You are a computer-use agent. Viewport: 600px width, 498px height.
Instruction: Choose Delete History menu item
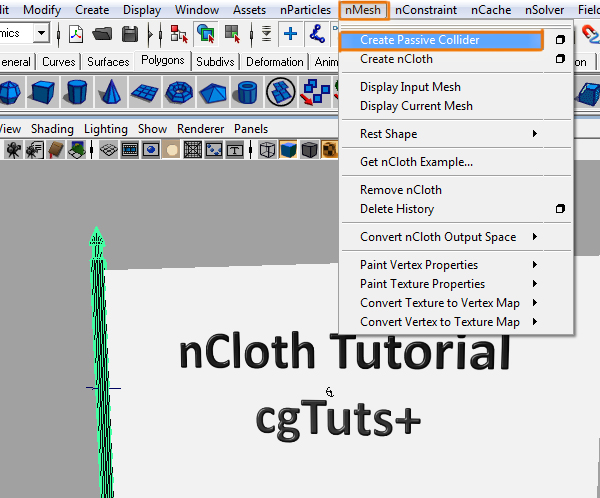click(x=397, y=209)
